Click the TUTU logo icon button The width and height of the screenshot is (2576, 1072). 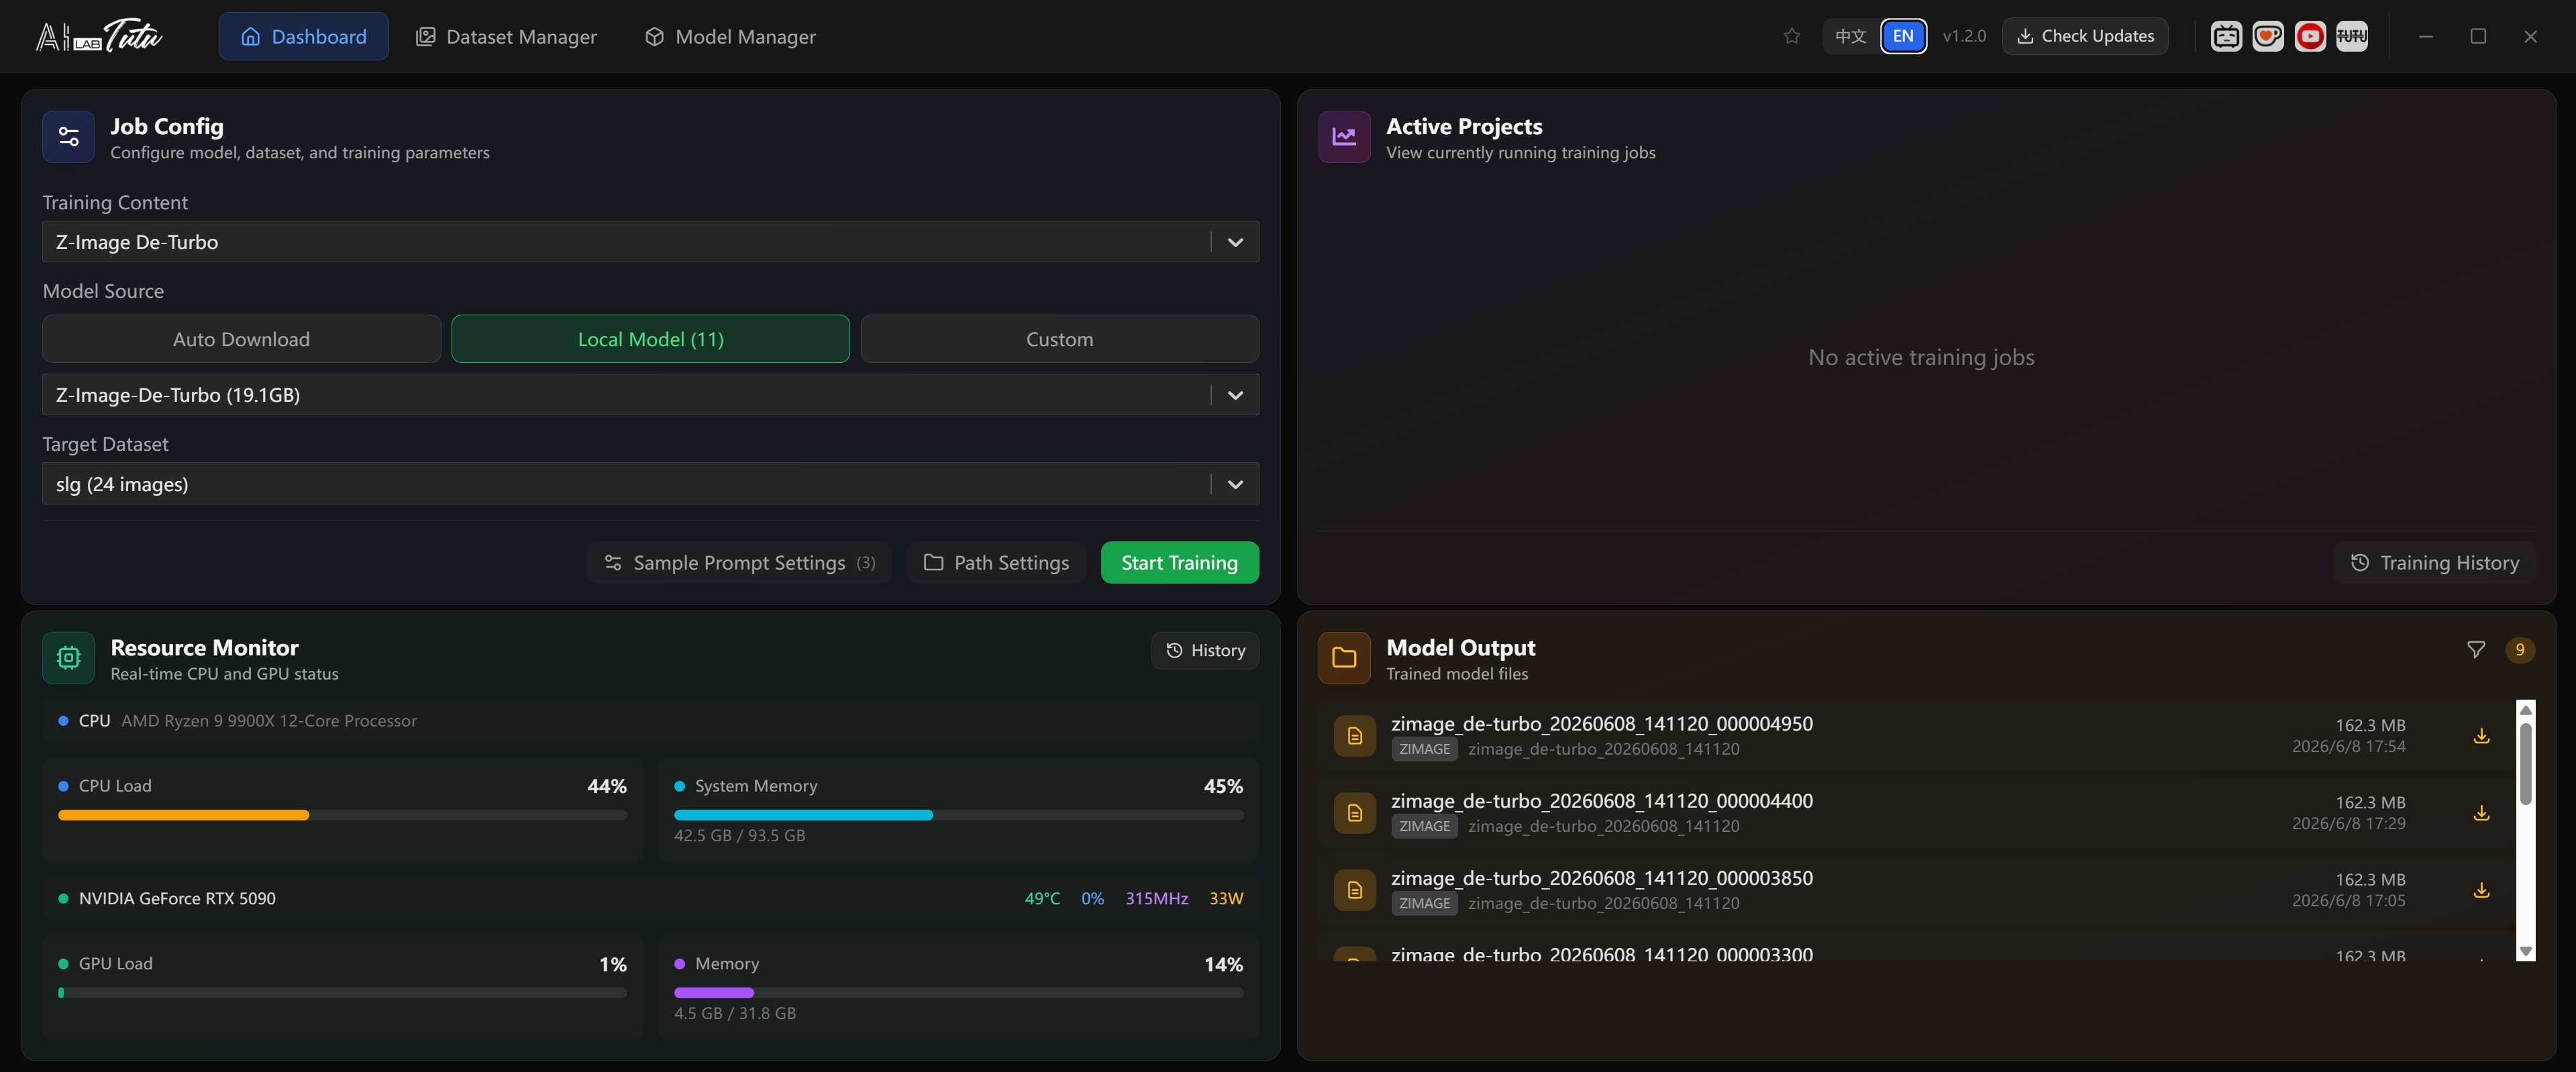click(2352, 36)
